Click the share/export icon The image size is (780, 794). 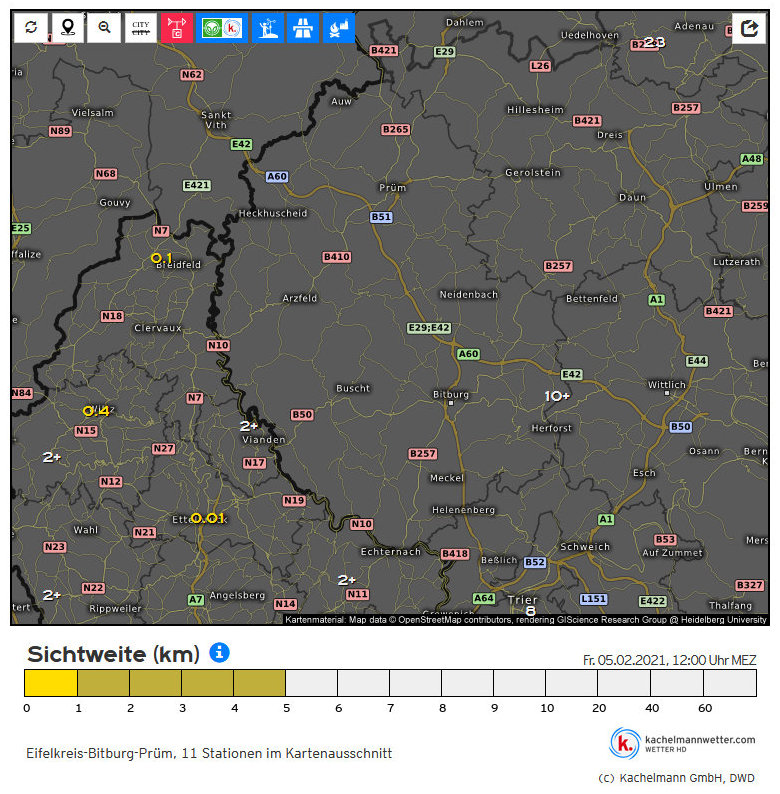[748, 29]
